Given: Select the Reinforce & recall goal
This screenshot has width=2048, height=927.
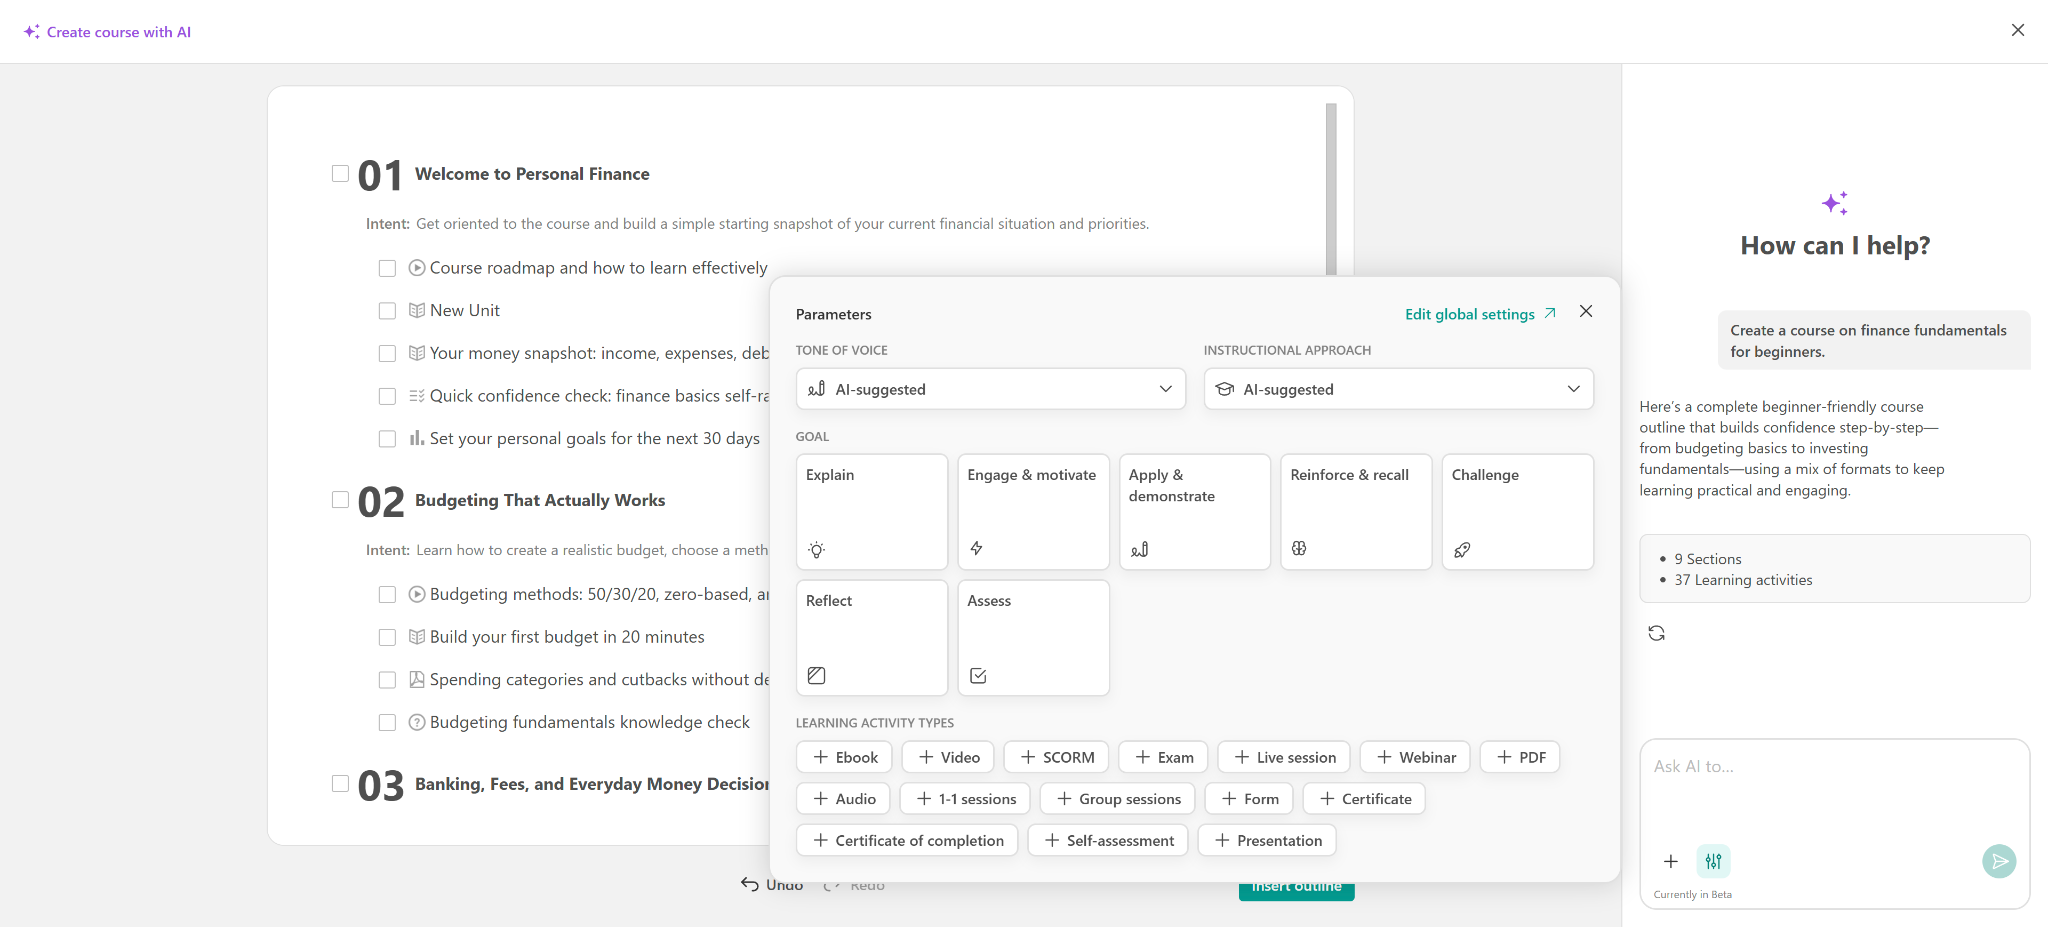Looking at the screenshot, I should (x=1356, y=512).
